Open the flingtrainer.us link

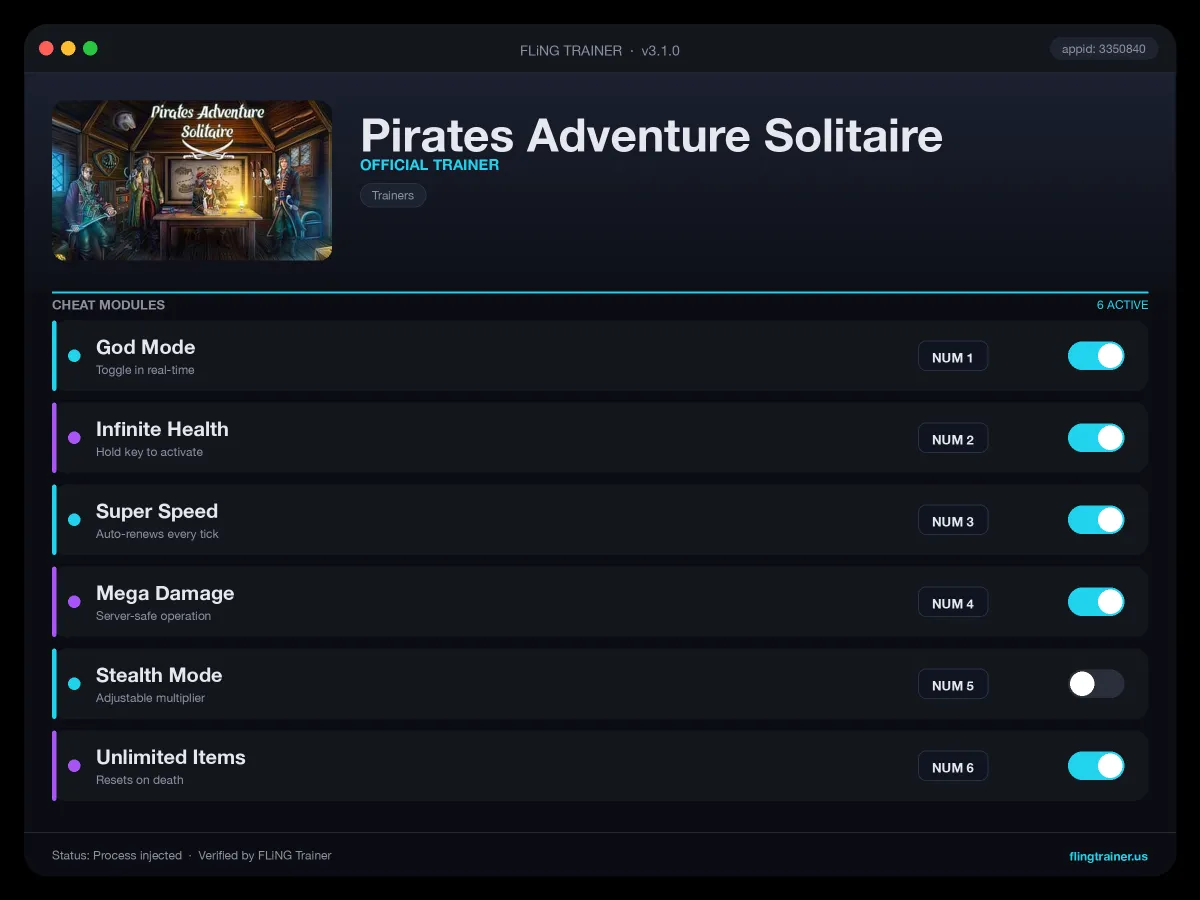(1108, 856)
